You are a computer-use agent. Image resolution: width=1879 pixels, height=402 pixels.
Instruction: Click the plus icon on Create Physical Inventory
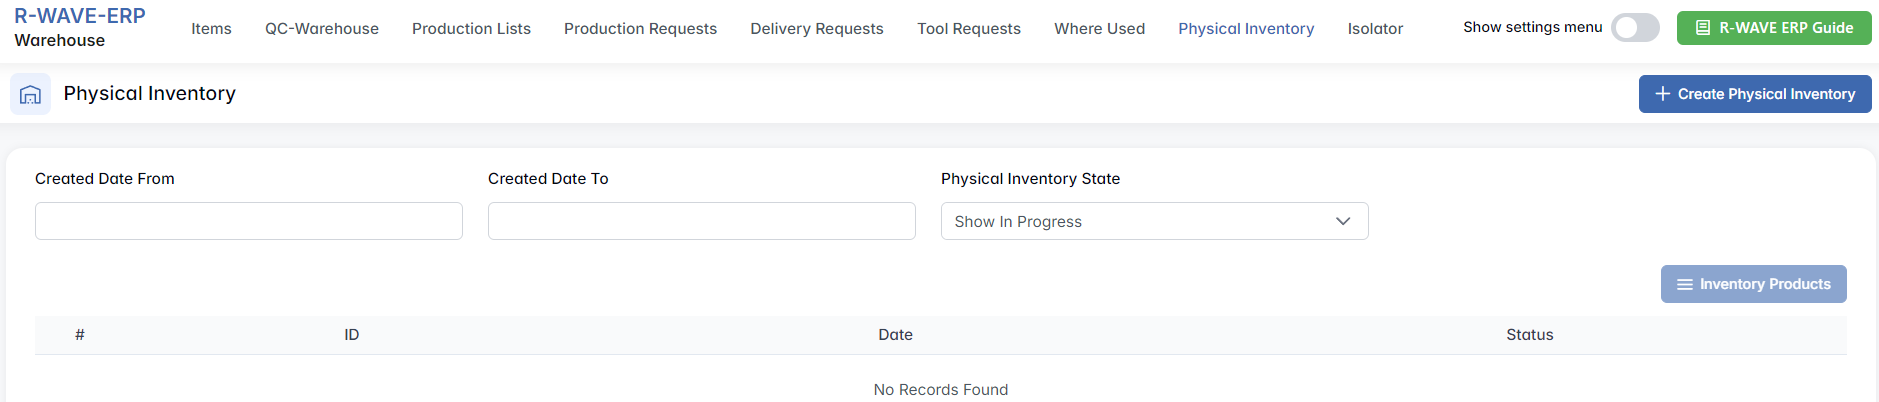[1662, 94]
